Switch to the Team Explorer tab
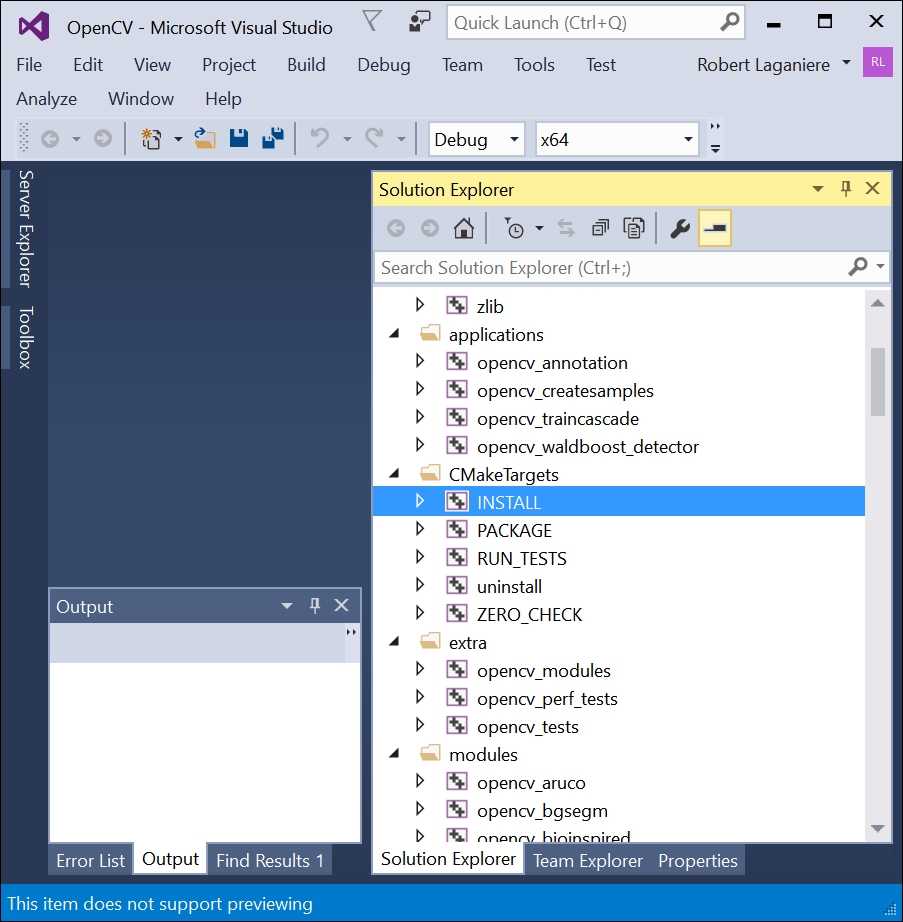Screen dimensions: 903x922 588,860
